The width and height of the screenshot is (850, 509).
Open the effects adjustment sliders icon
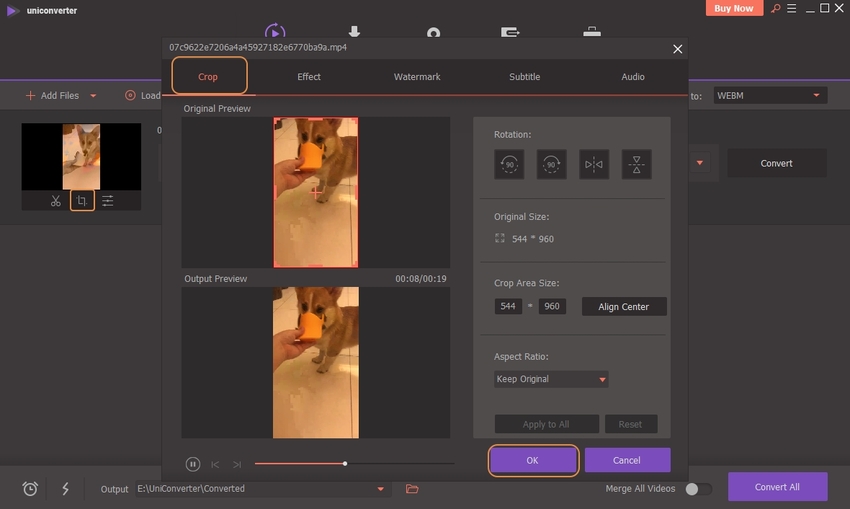coord(107,201)
